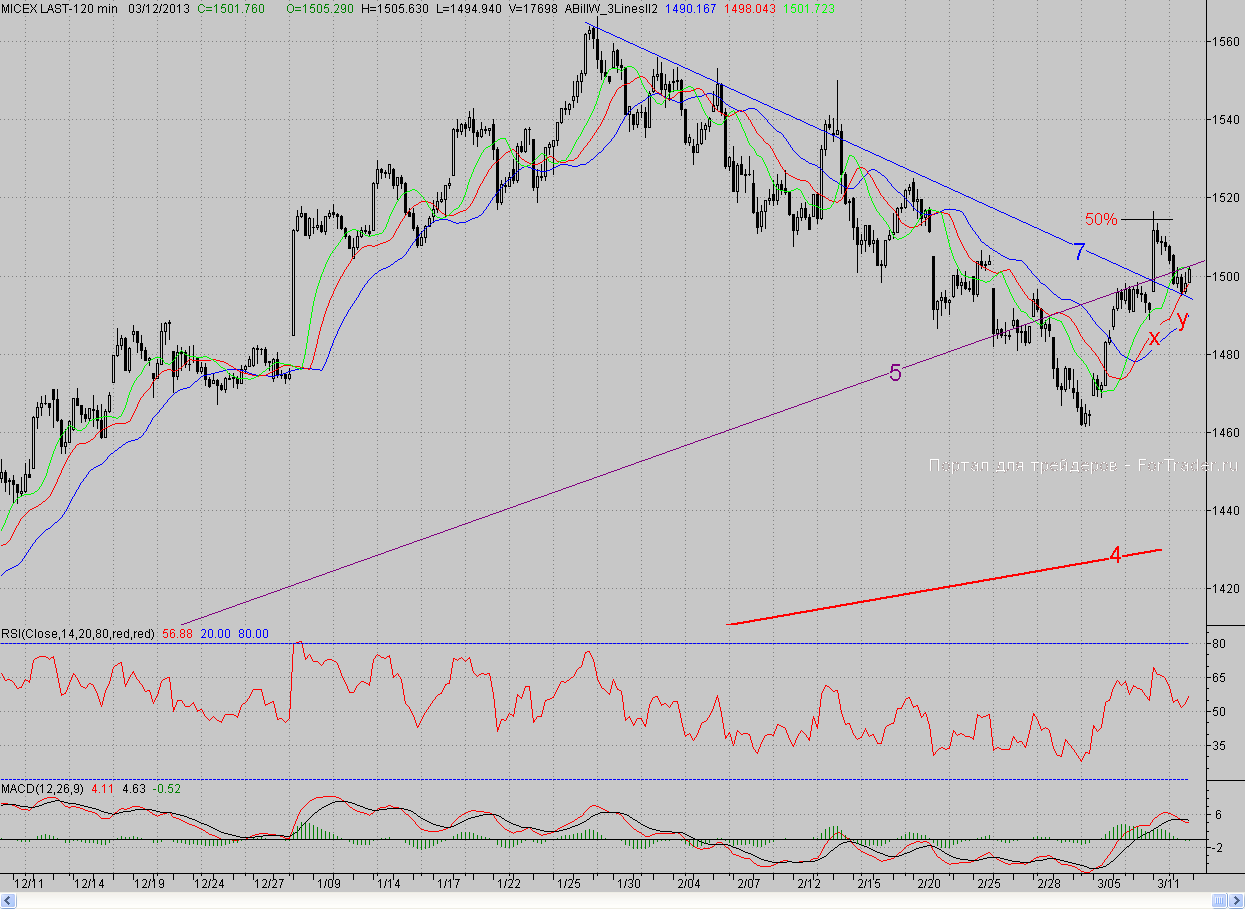The height and width of the screenshot is (909, 1245).
Task: Click the red 50% retracement label
Action: [x=1100, y=219]
